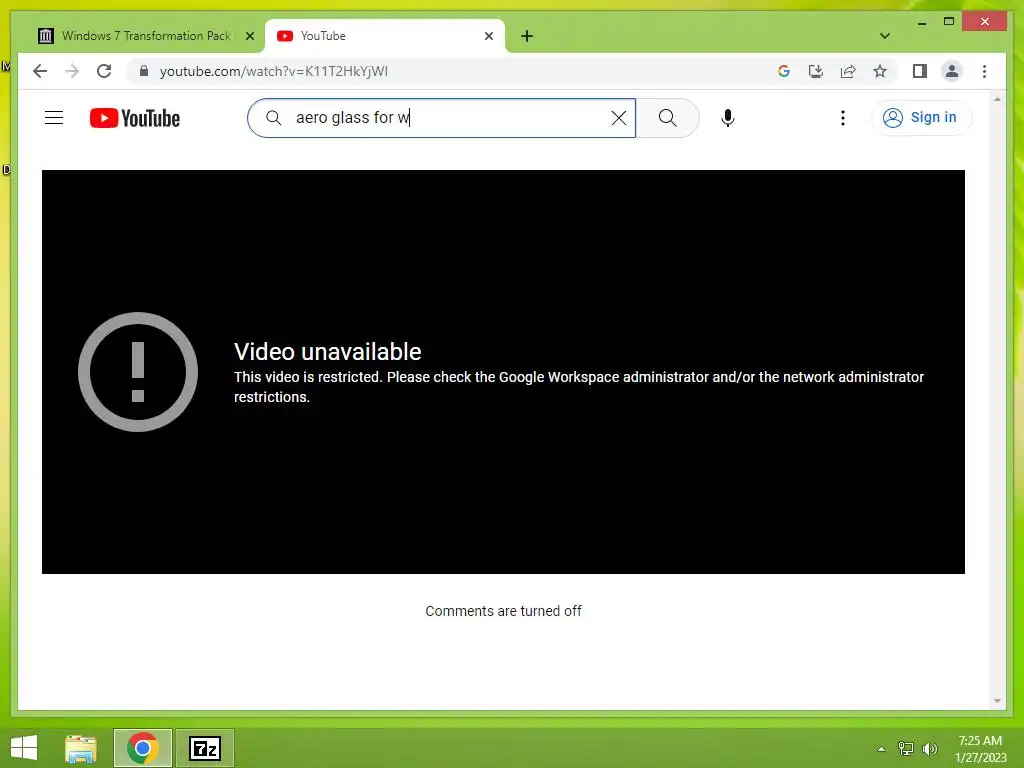Close the Chrome window
The height and width of the screenshot is (768, 1024).
click(x=984, y=22)
